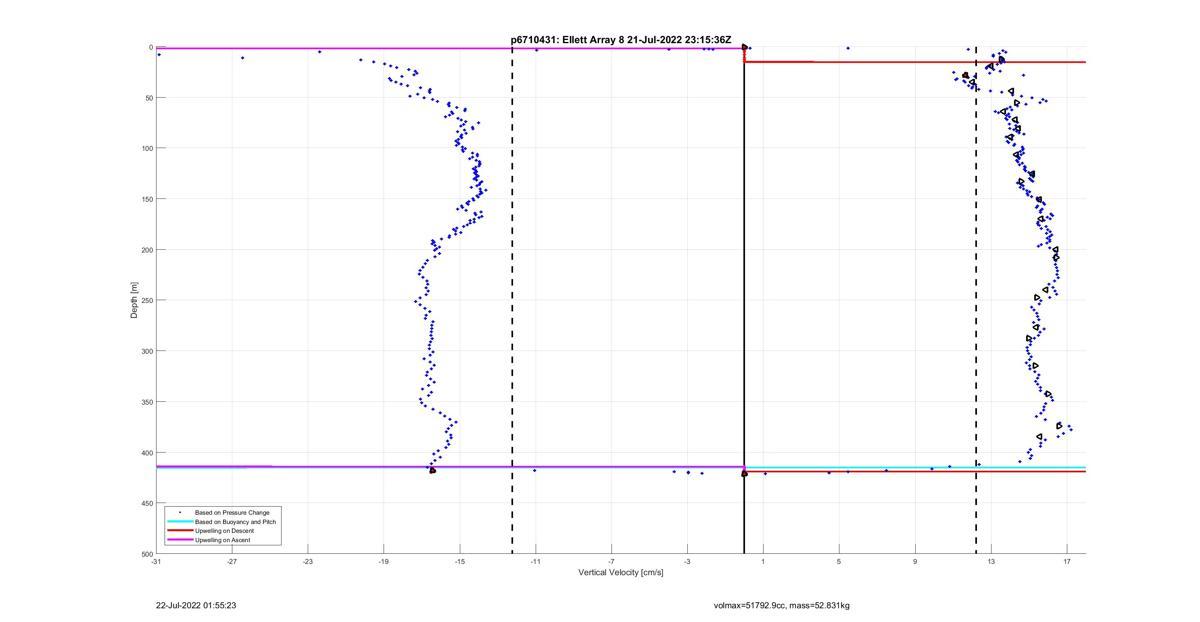Click depth axis tick label '200'
The width and height of the screenshot is (1200, 622).
(x=146, y=250)
